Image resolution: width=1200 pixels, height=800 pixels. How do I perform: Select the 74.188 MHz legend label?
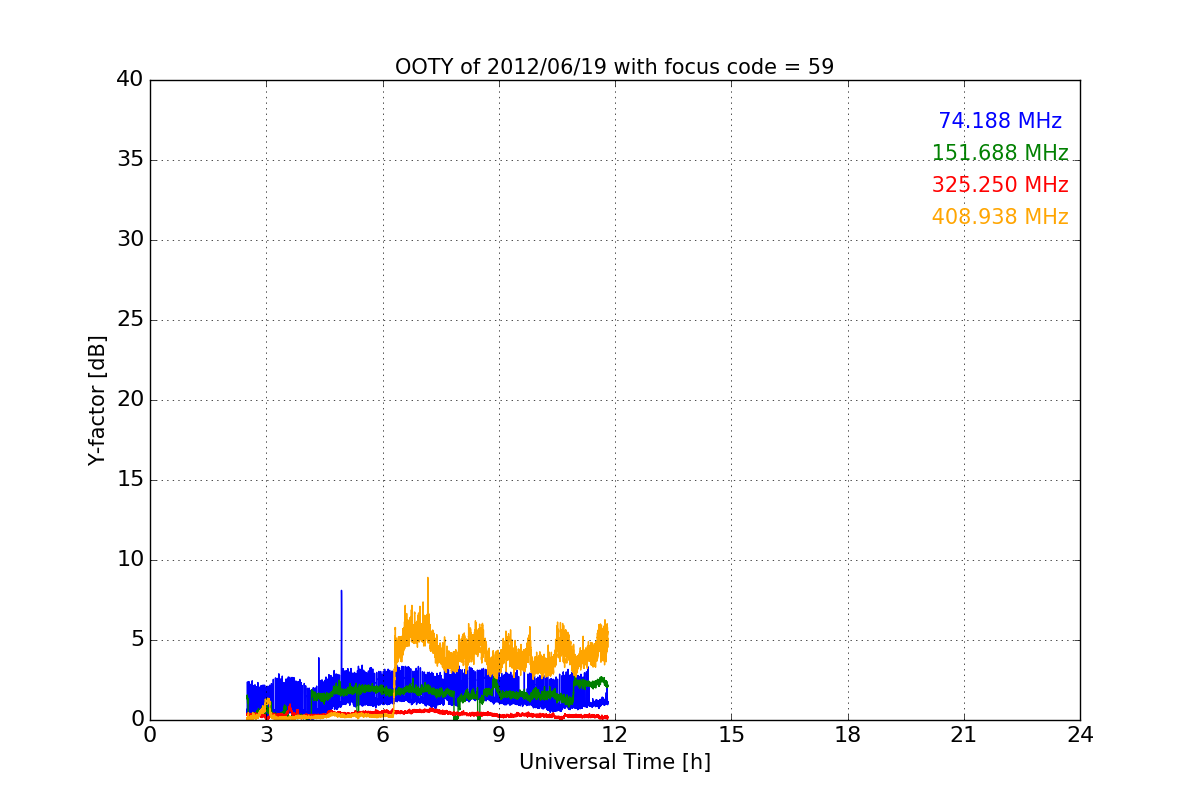[x=1000, y=121]
